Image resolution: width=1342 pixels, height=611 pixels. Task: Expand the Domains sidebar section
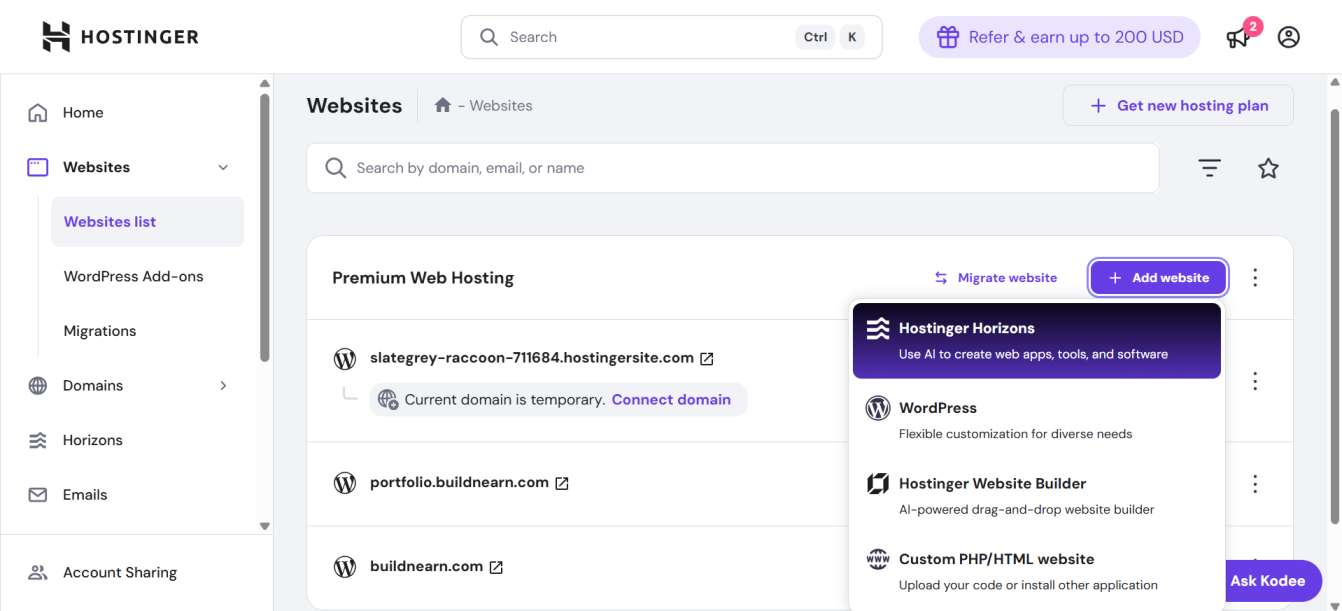(x=223, y=385)
